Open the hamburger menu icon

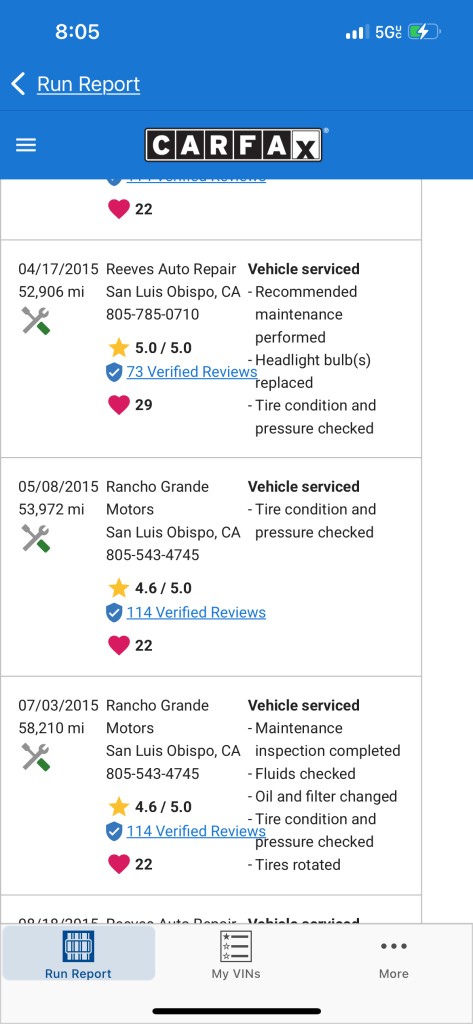[25, 145]
